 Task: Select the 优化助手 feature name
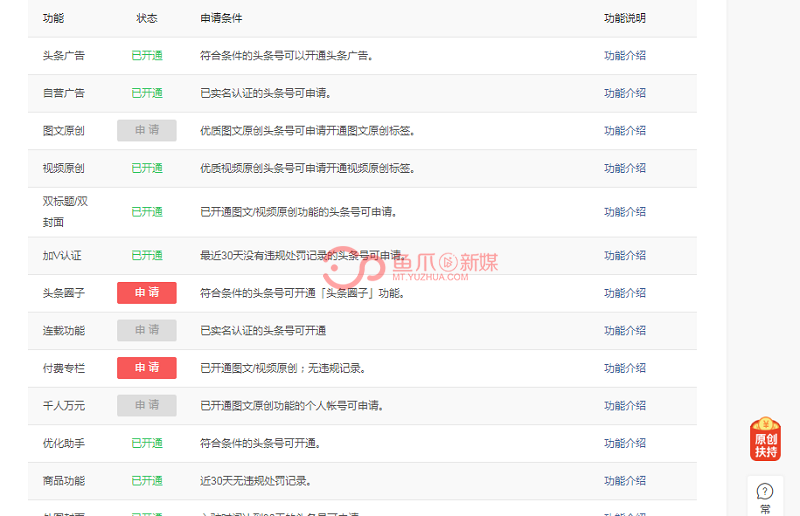pyautogui.click(x=64, y=443)
